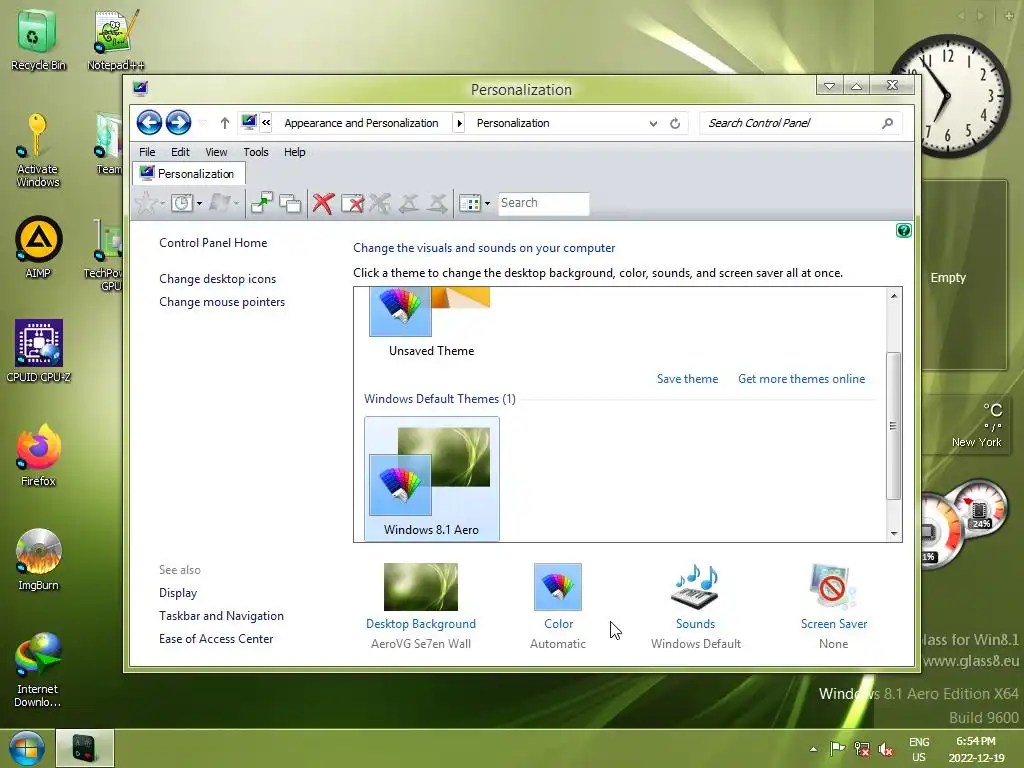Click the theme list scrollbar thumb

pyautogui.click(x=893, y=426)
